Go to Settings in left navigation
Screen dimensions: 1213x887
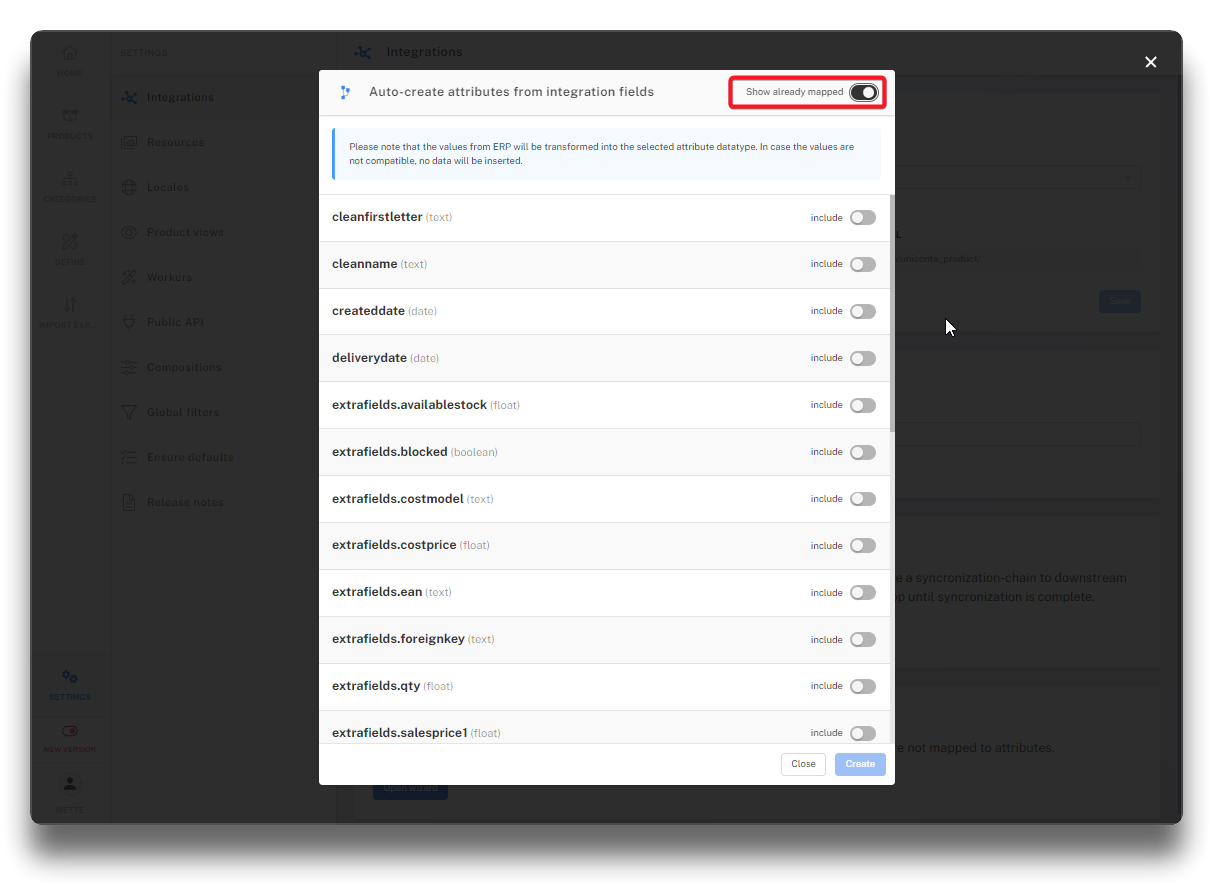pos(70,683)
